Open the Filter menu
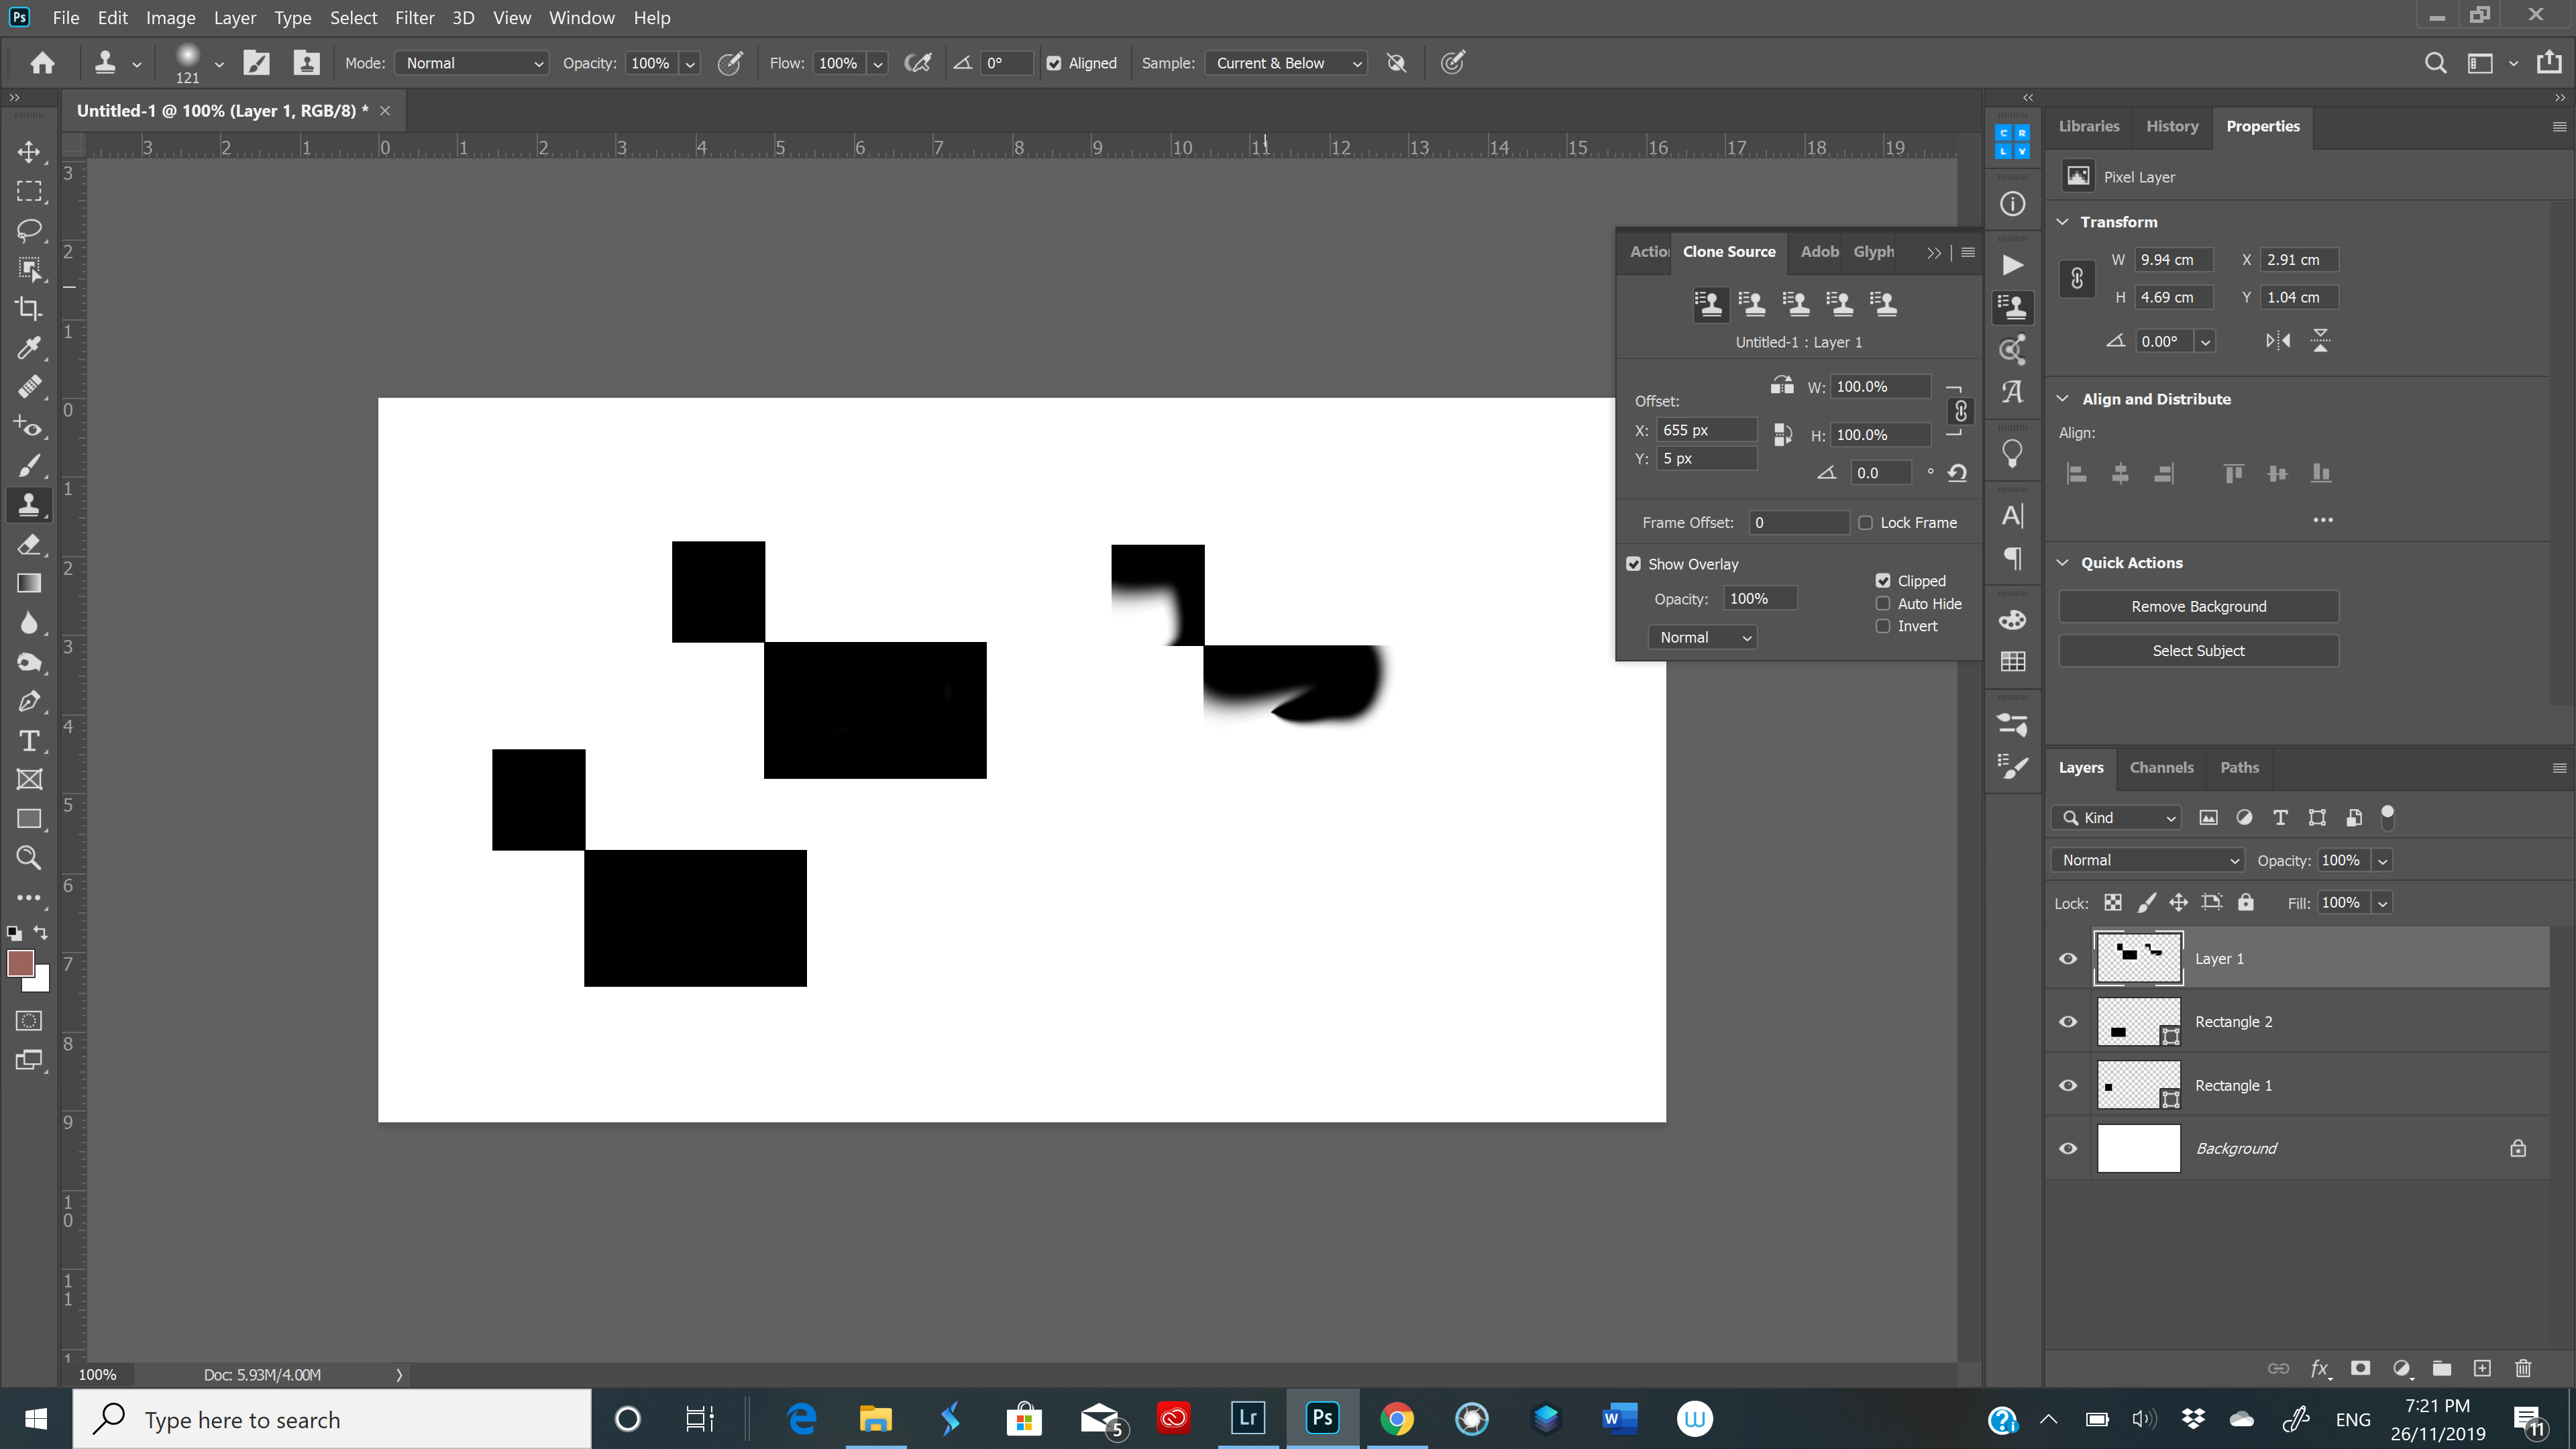The height and width of the screenshot is (1449, 2576). [414, 17]
